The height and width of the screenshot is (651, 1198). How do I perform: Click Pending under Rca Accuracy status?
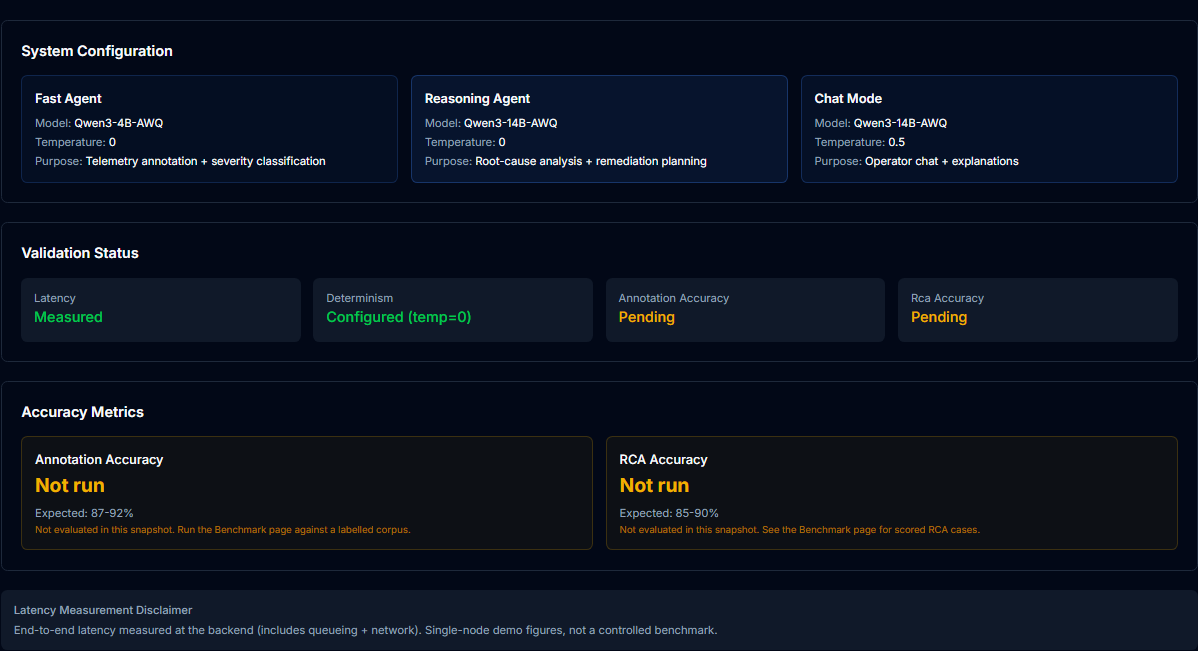[939, 317]
